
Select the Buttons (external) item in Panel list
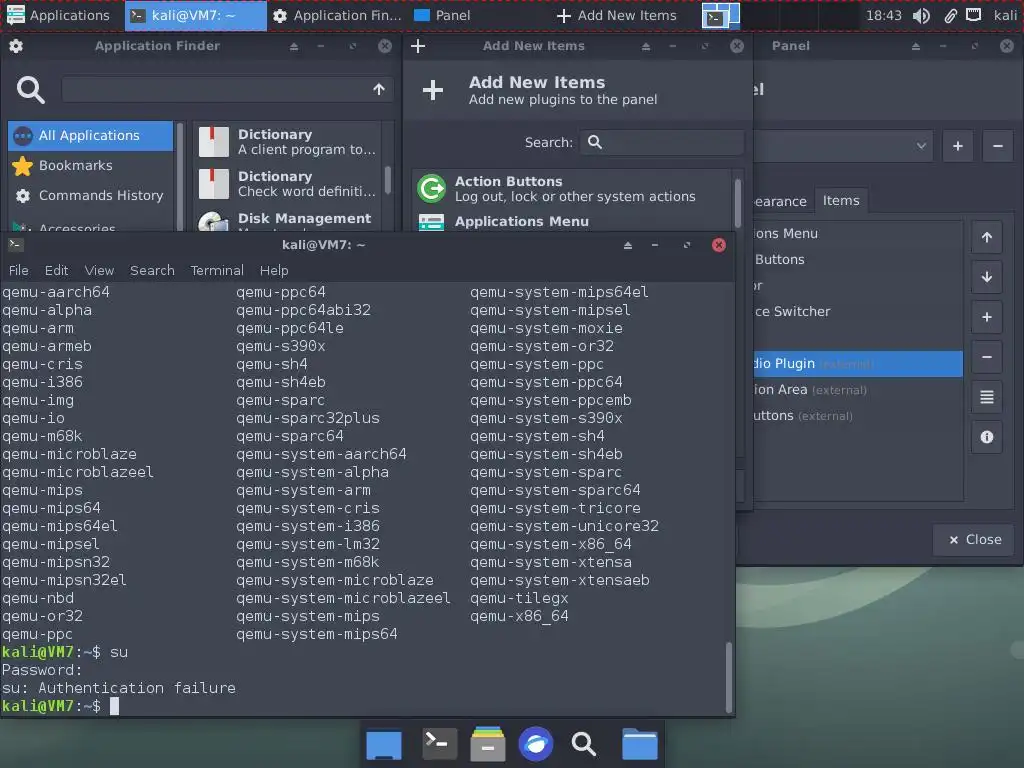pos(857,416)
